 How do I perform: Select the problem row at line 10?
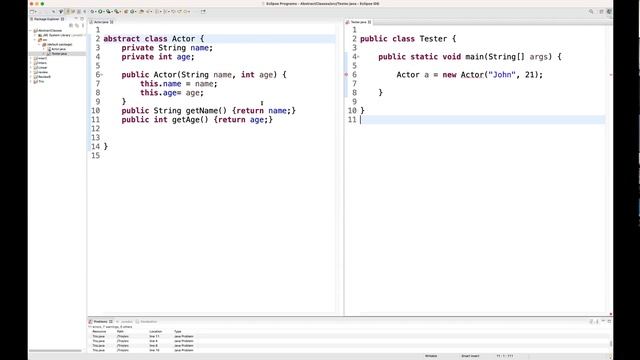click(x=349, y=350)
